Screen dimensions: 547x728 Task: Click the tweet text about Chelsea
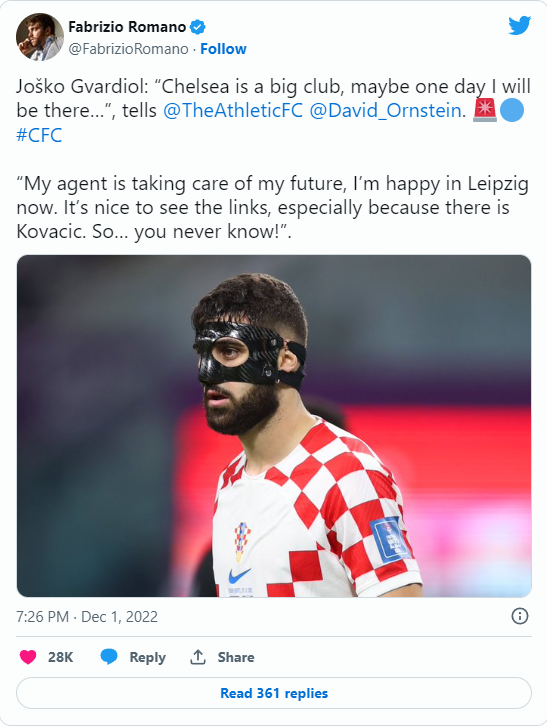(x=274, y=159)
